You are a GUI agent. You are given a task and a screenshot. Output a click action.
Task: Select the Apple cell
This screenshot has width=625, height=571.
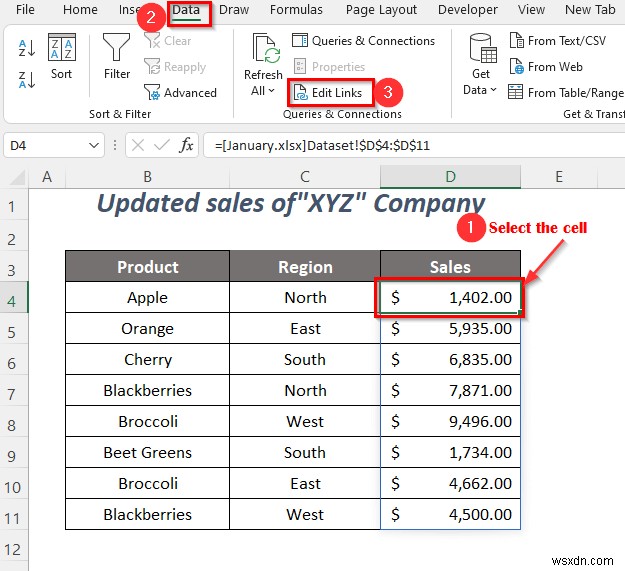coord(147,298)
